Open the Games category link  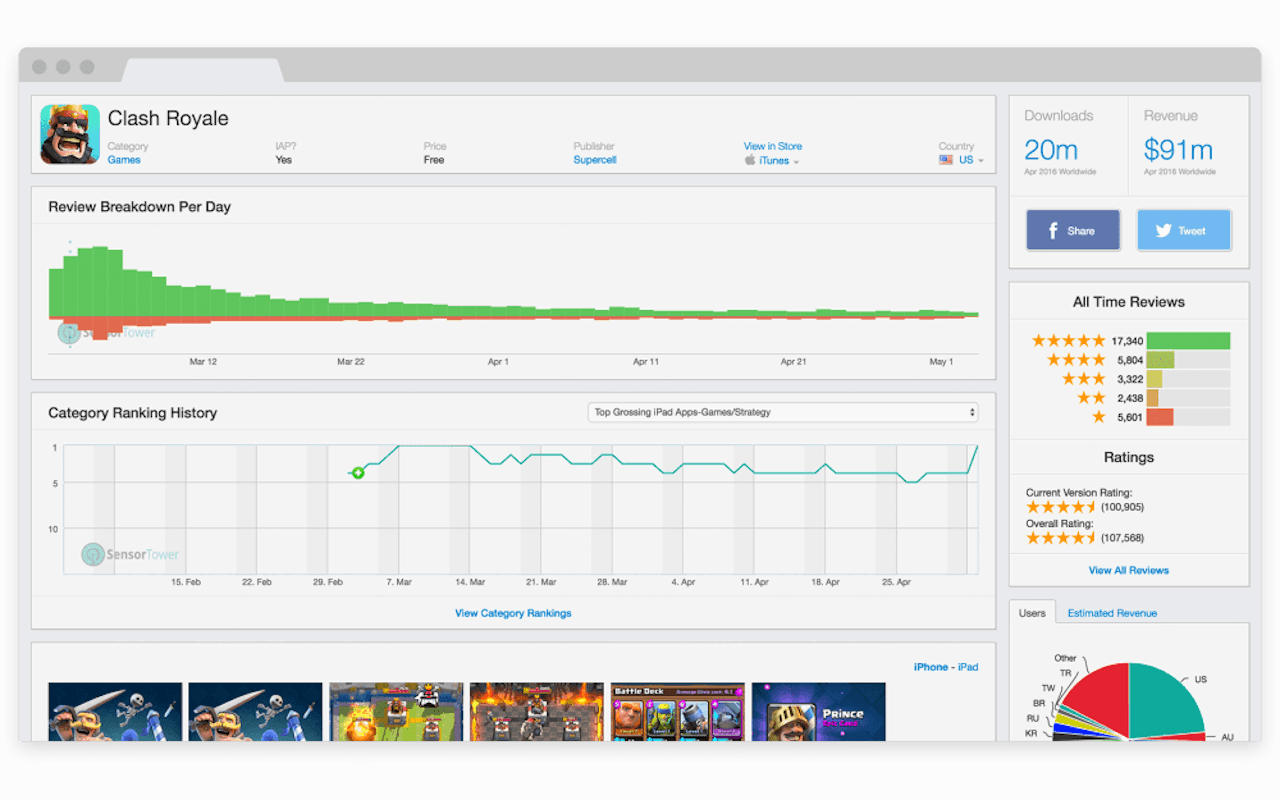click(x=124, y=160)
